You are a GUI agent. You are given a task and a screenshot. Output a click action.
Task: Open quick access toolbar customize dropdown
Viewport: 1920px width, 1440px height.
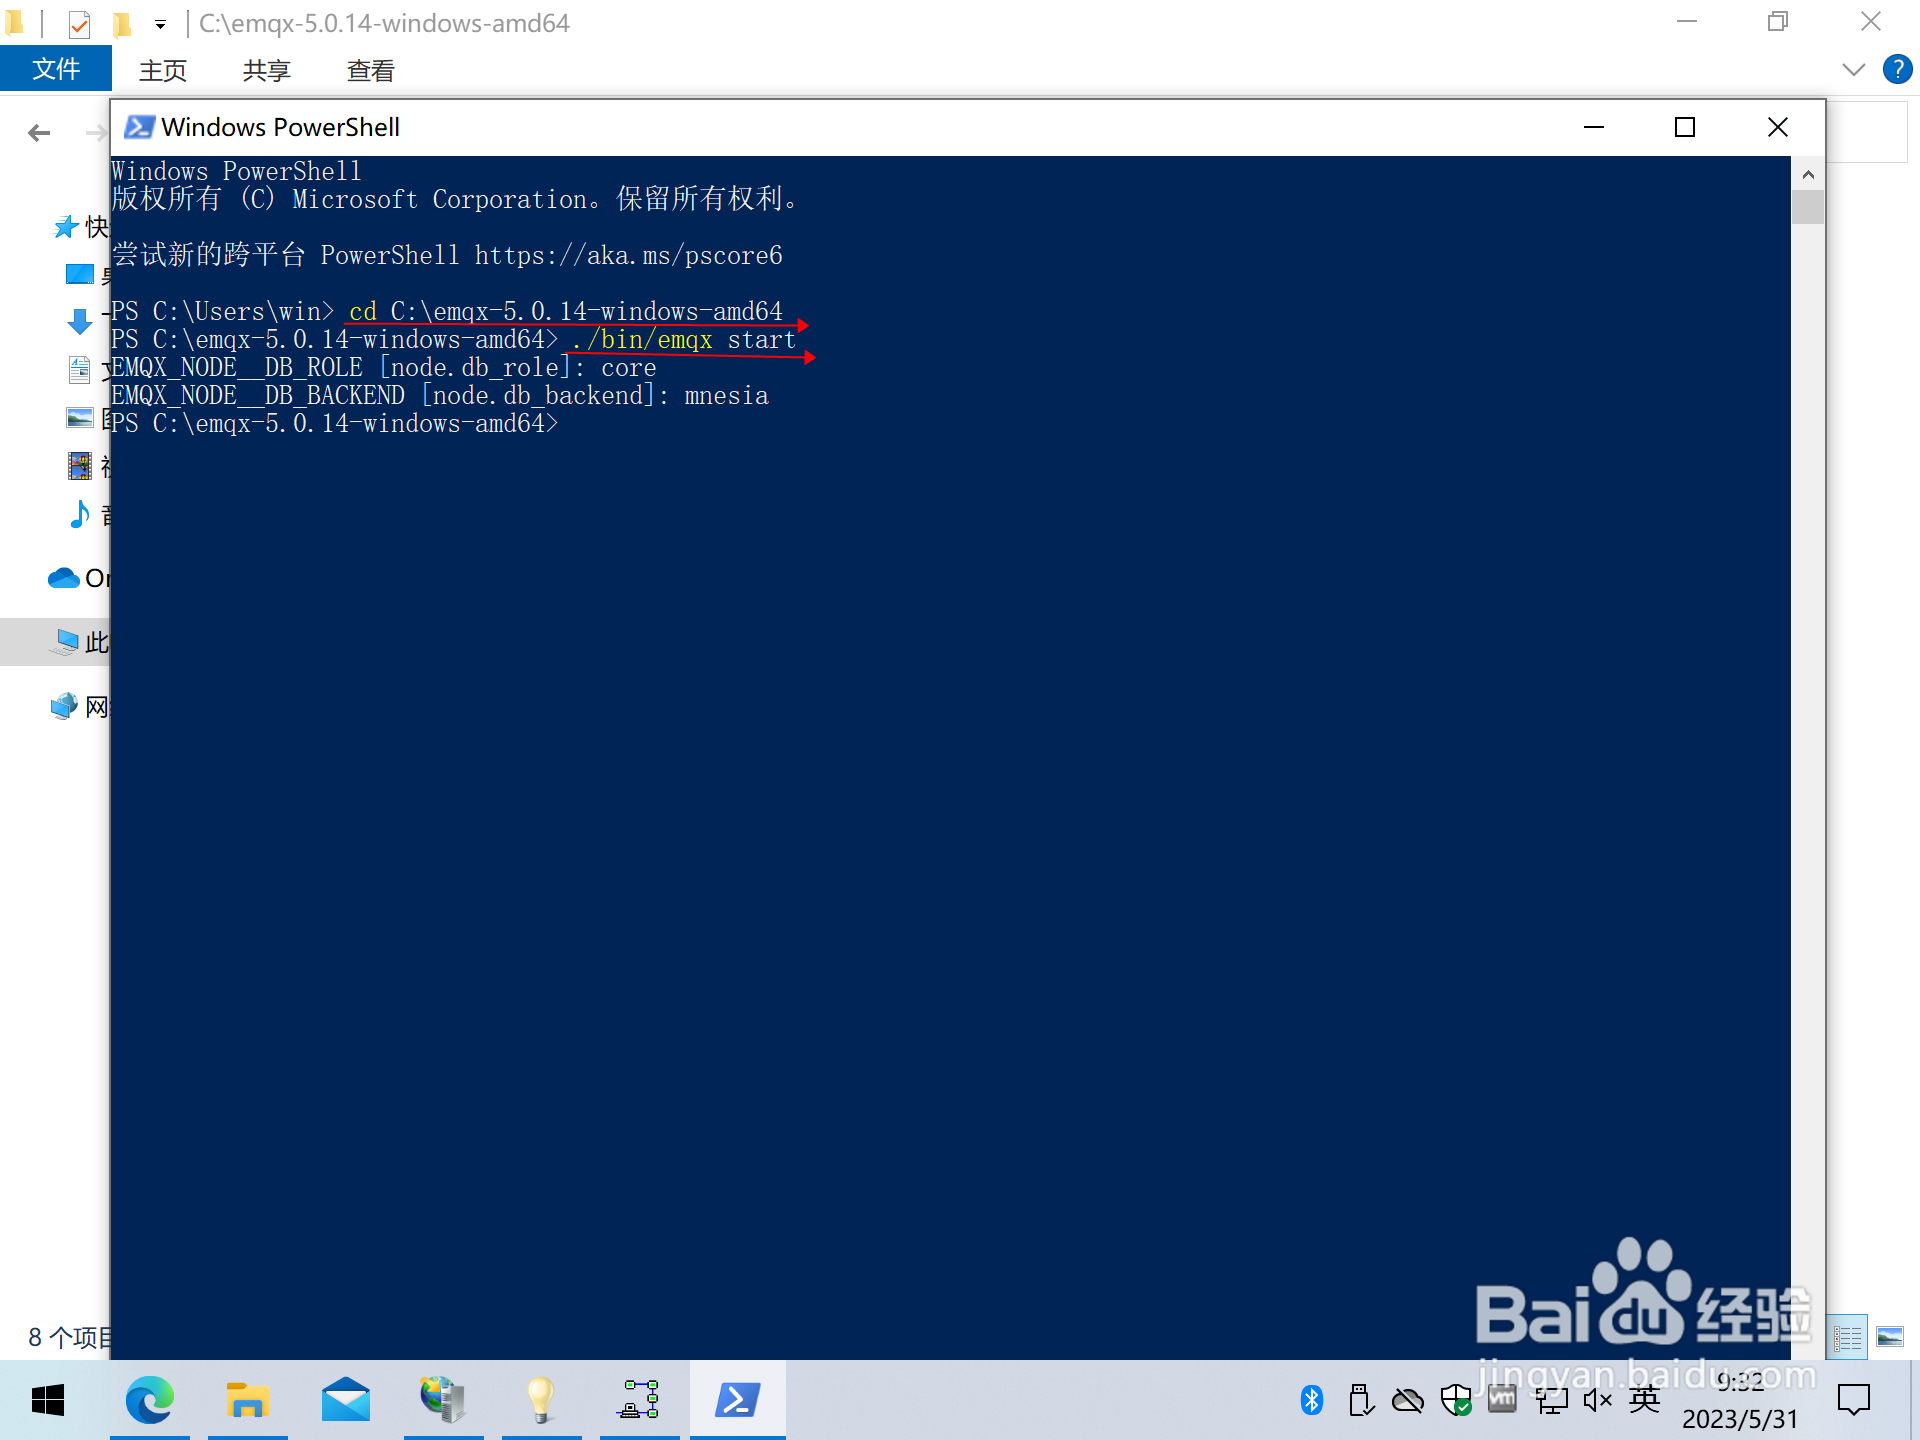tap(160, 24)
